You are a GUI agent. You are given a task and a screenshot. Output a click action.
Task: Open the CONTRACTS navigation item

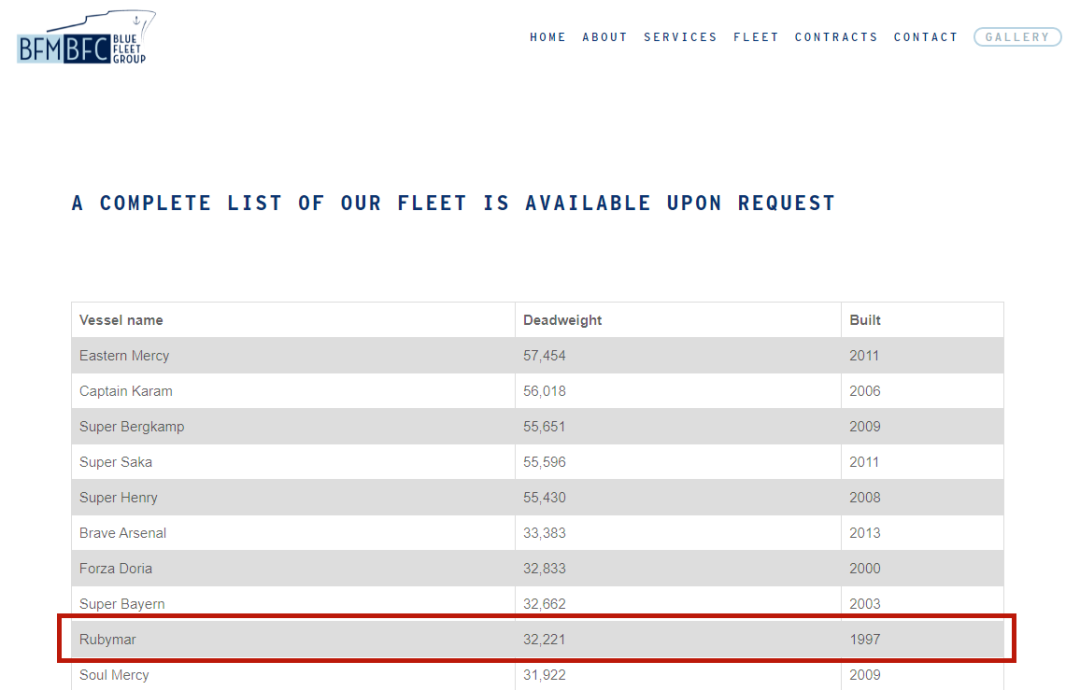click(x=836, y=37)
